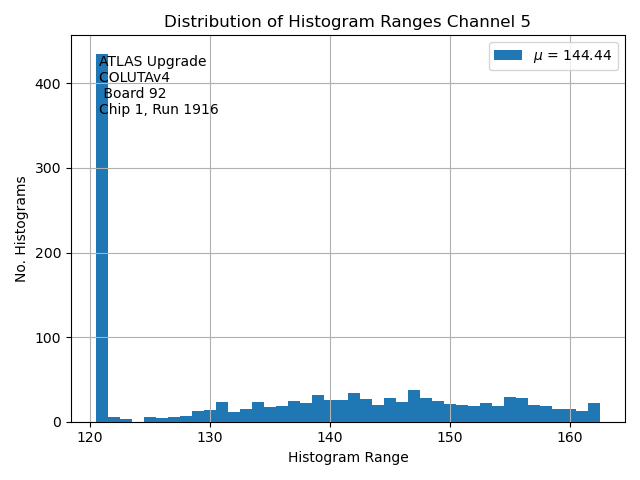Click the y-axis tick label 100
This screenshot has height=480, width=640.
[x=51, y=338]
